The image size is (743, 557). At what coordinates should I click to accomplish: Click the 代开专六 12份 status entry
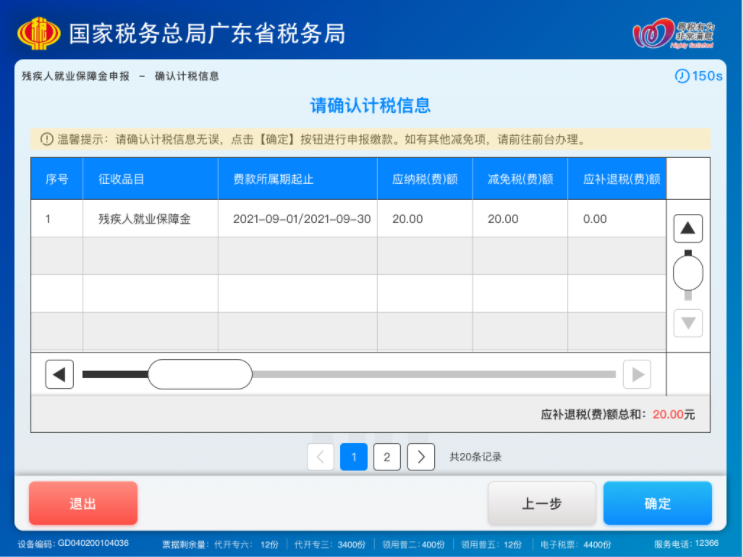click(x=246, y=545)
